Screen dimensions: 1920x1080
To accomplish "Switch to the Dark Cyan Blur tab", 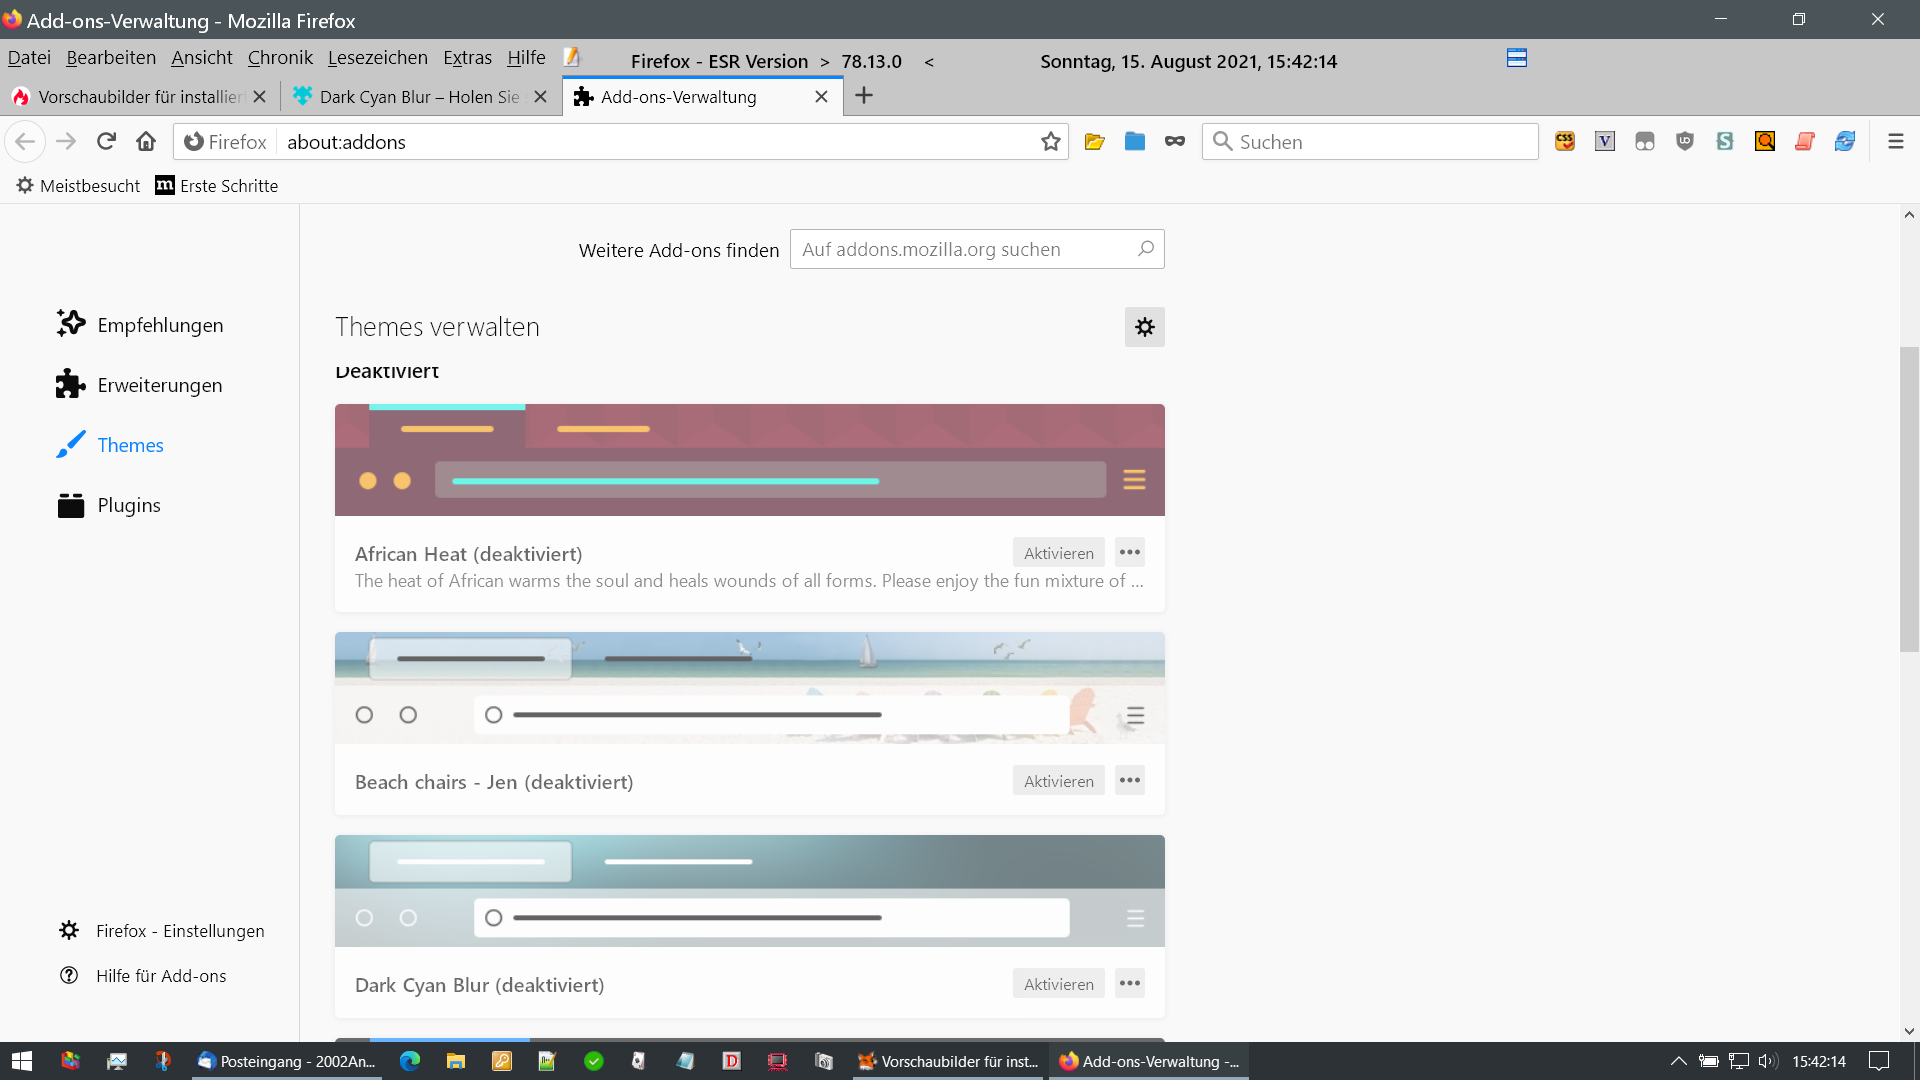I will [x=419, y=97].
